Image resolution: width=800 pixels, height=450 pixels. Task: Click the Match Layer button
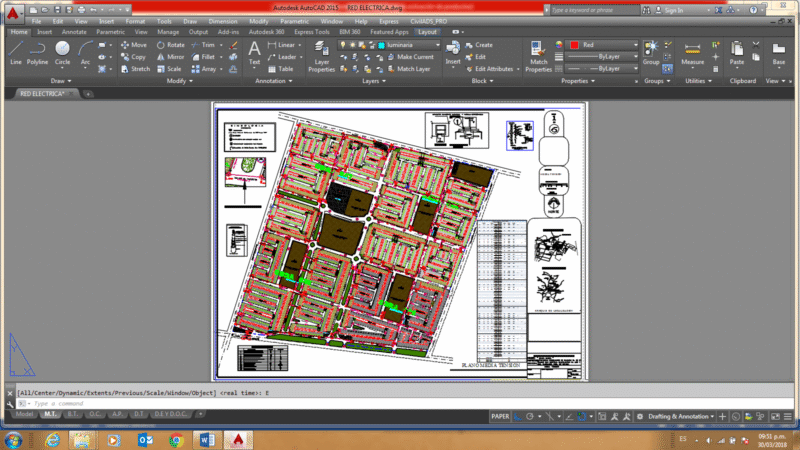[409, 69]
